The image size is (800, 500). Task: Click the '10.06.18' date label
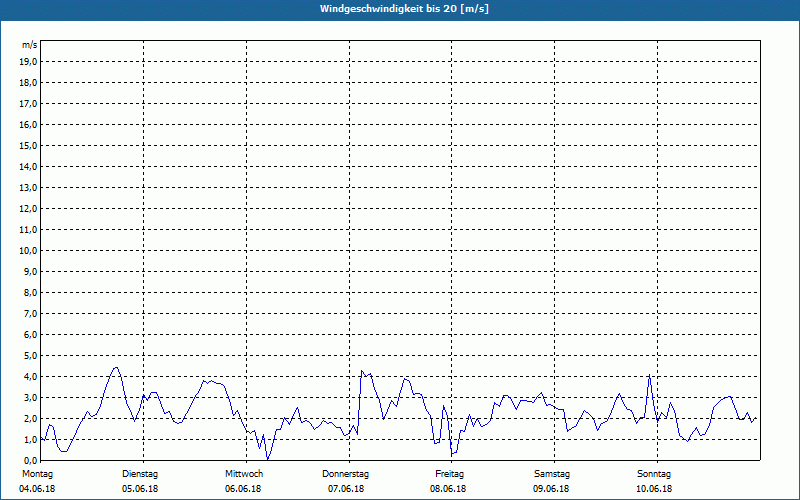654,489
